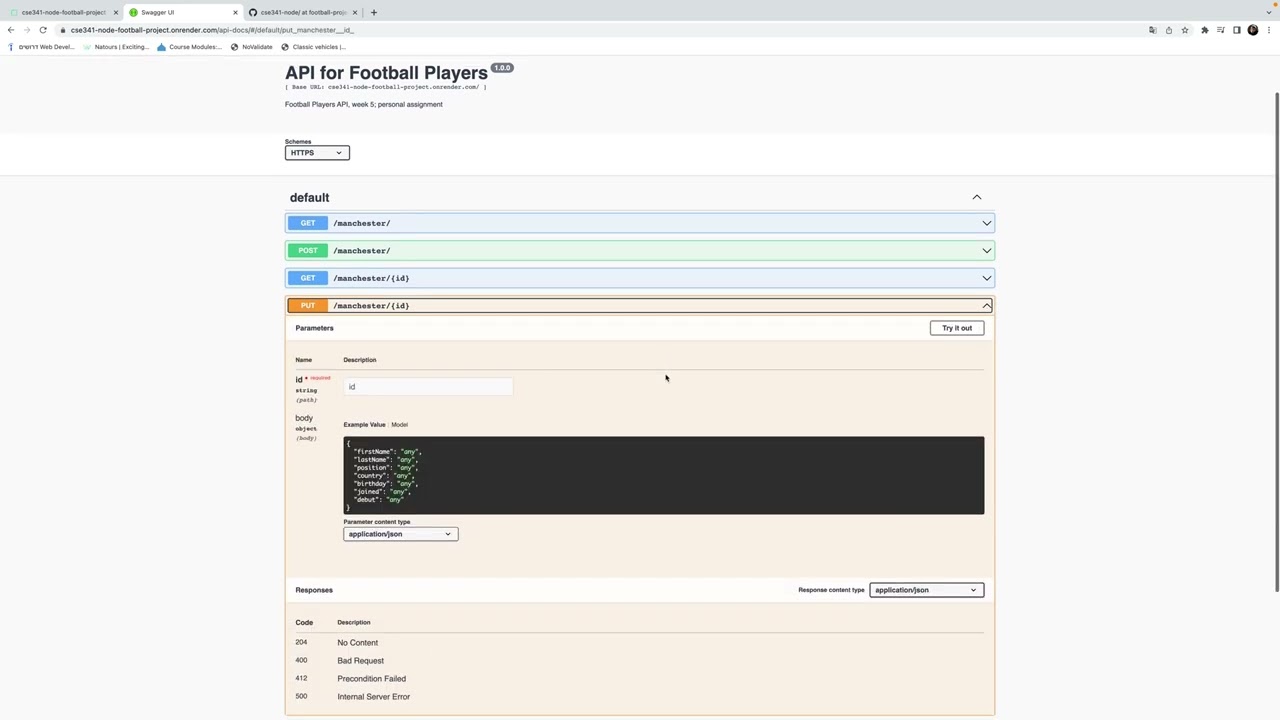This screenshot has height=720, width=1280.
Task: Expand the GET /manchester/{id} operation
Action: tap(640, 278)
